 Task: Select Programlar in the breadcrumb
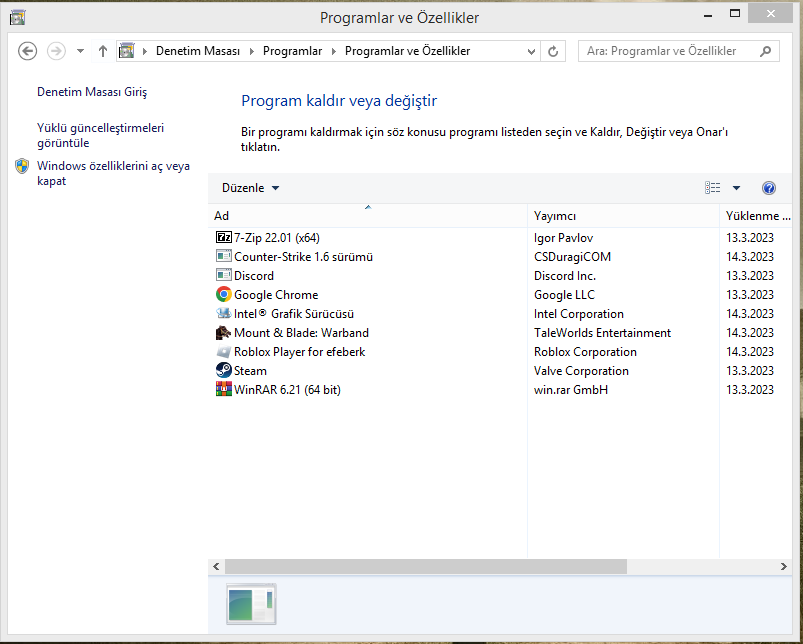point(292,51)
